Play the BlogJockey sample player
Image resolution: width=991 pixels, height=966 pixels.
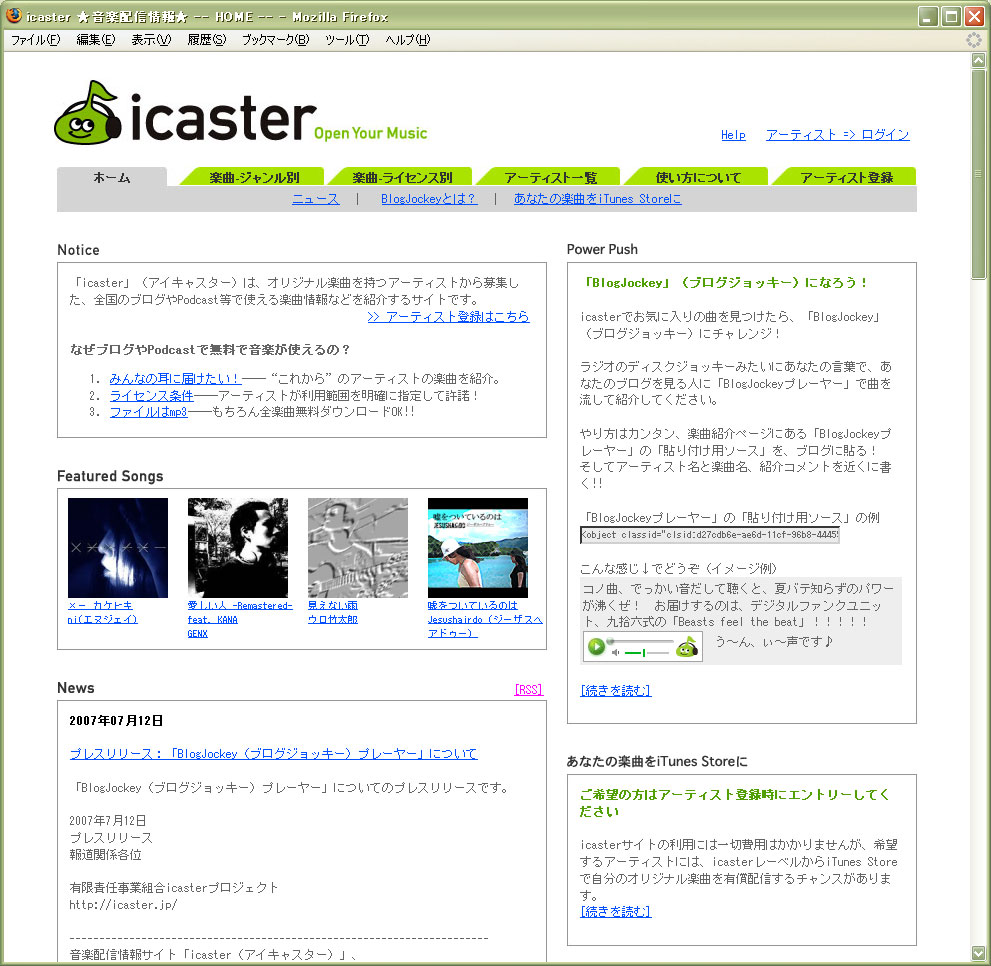click(596, 647)
